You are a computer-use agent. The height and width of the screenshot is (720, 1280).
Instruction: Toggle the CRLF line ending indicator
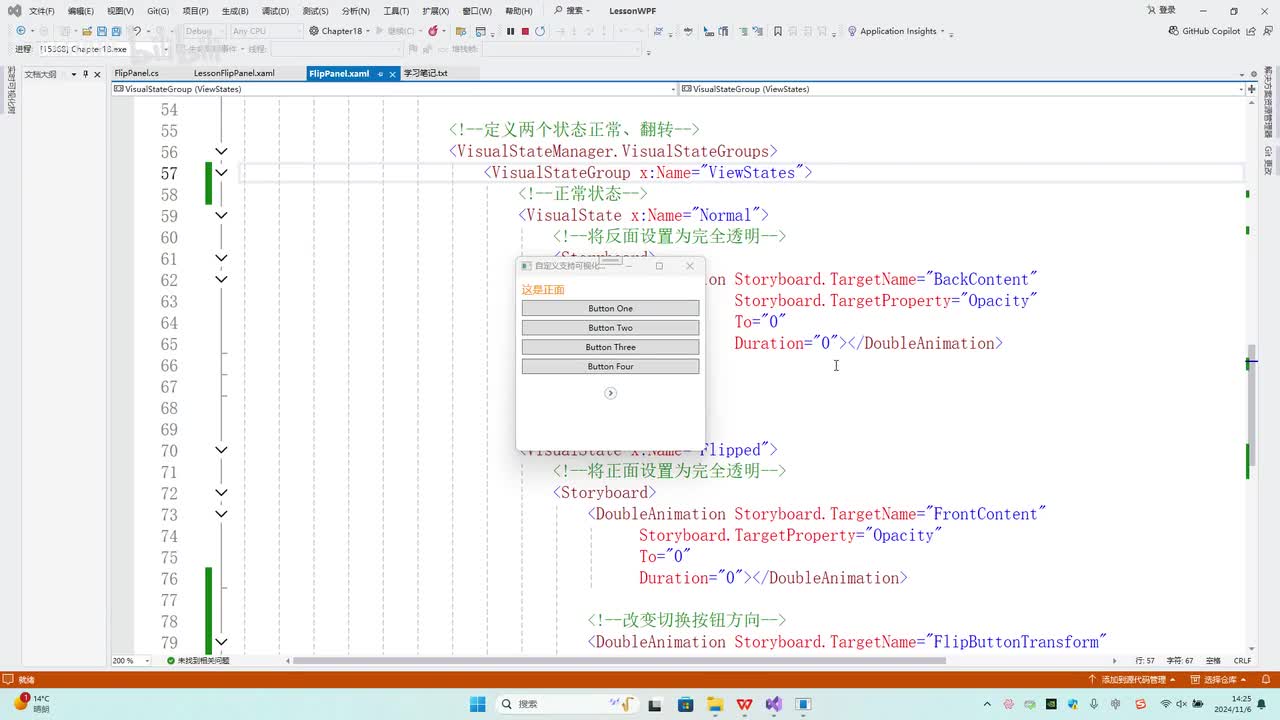tap(1242, 661)
